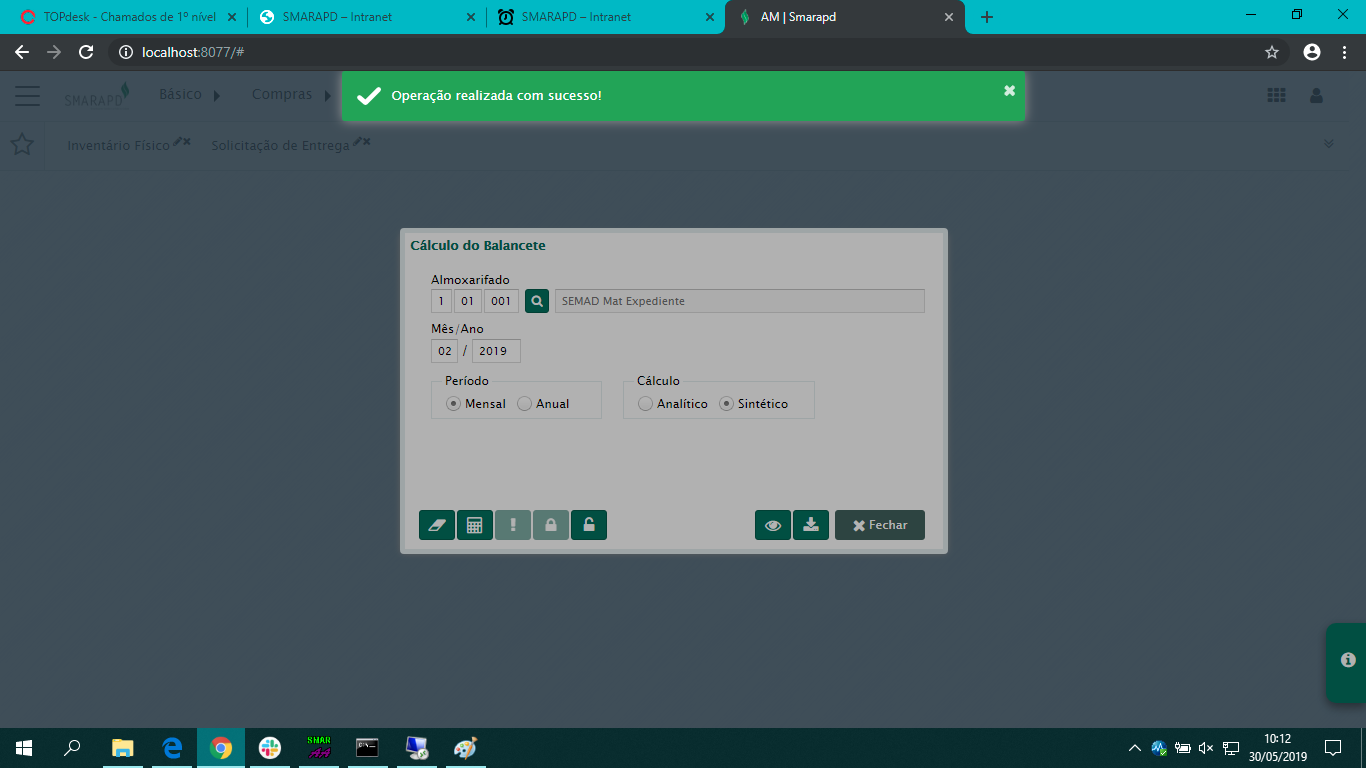
Task: Remove the Solicitação de Entrega shortcut
Action: (x=367, y=142)
